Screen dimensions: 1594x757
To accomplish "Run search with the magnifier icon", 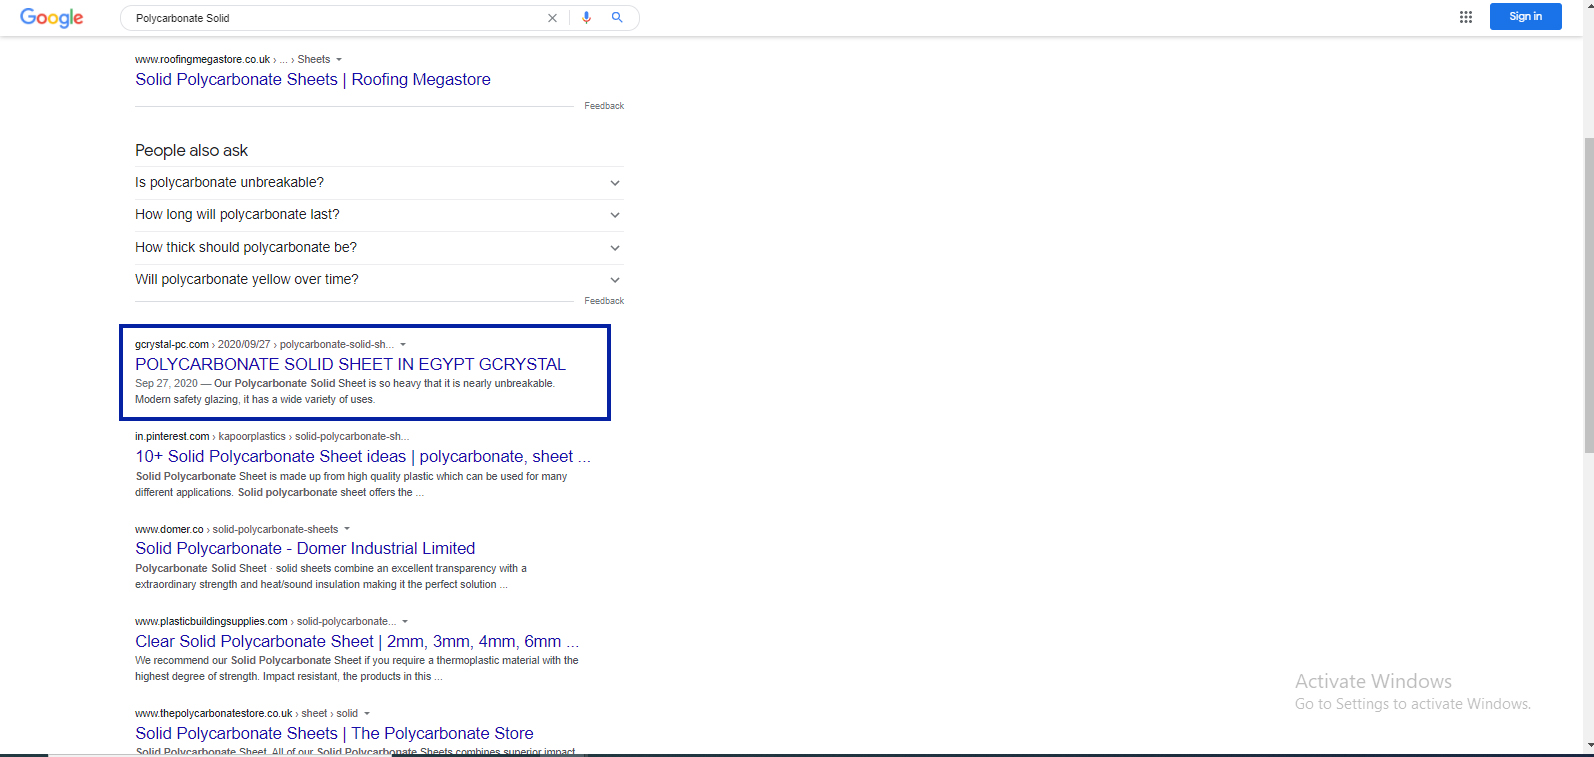I will pyautogui.click(x=617, y=18).
